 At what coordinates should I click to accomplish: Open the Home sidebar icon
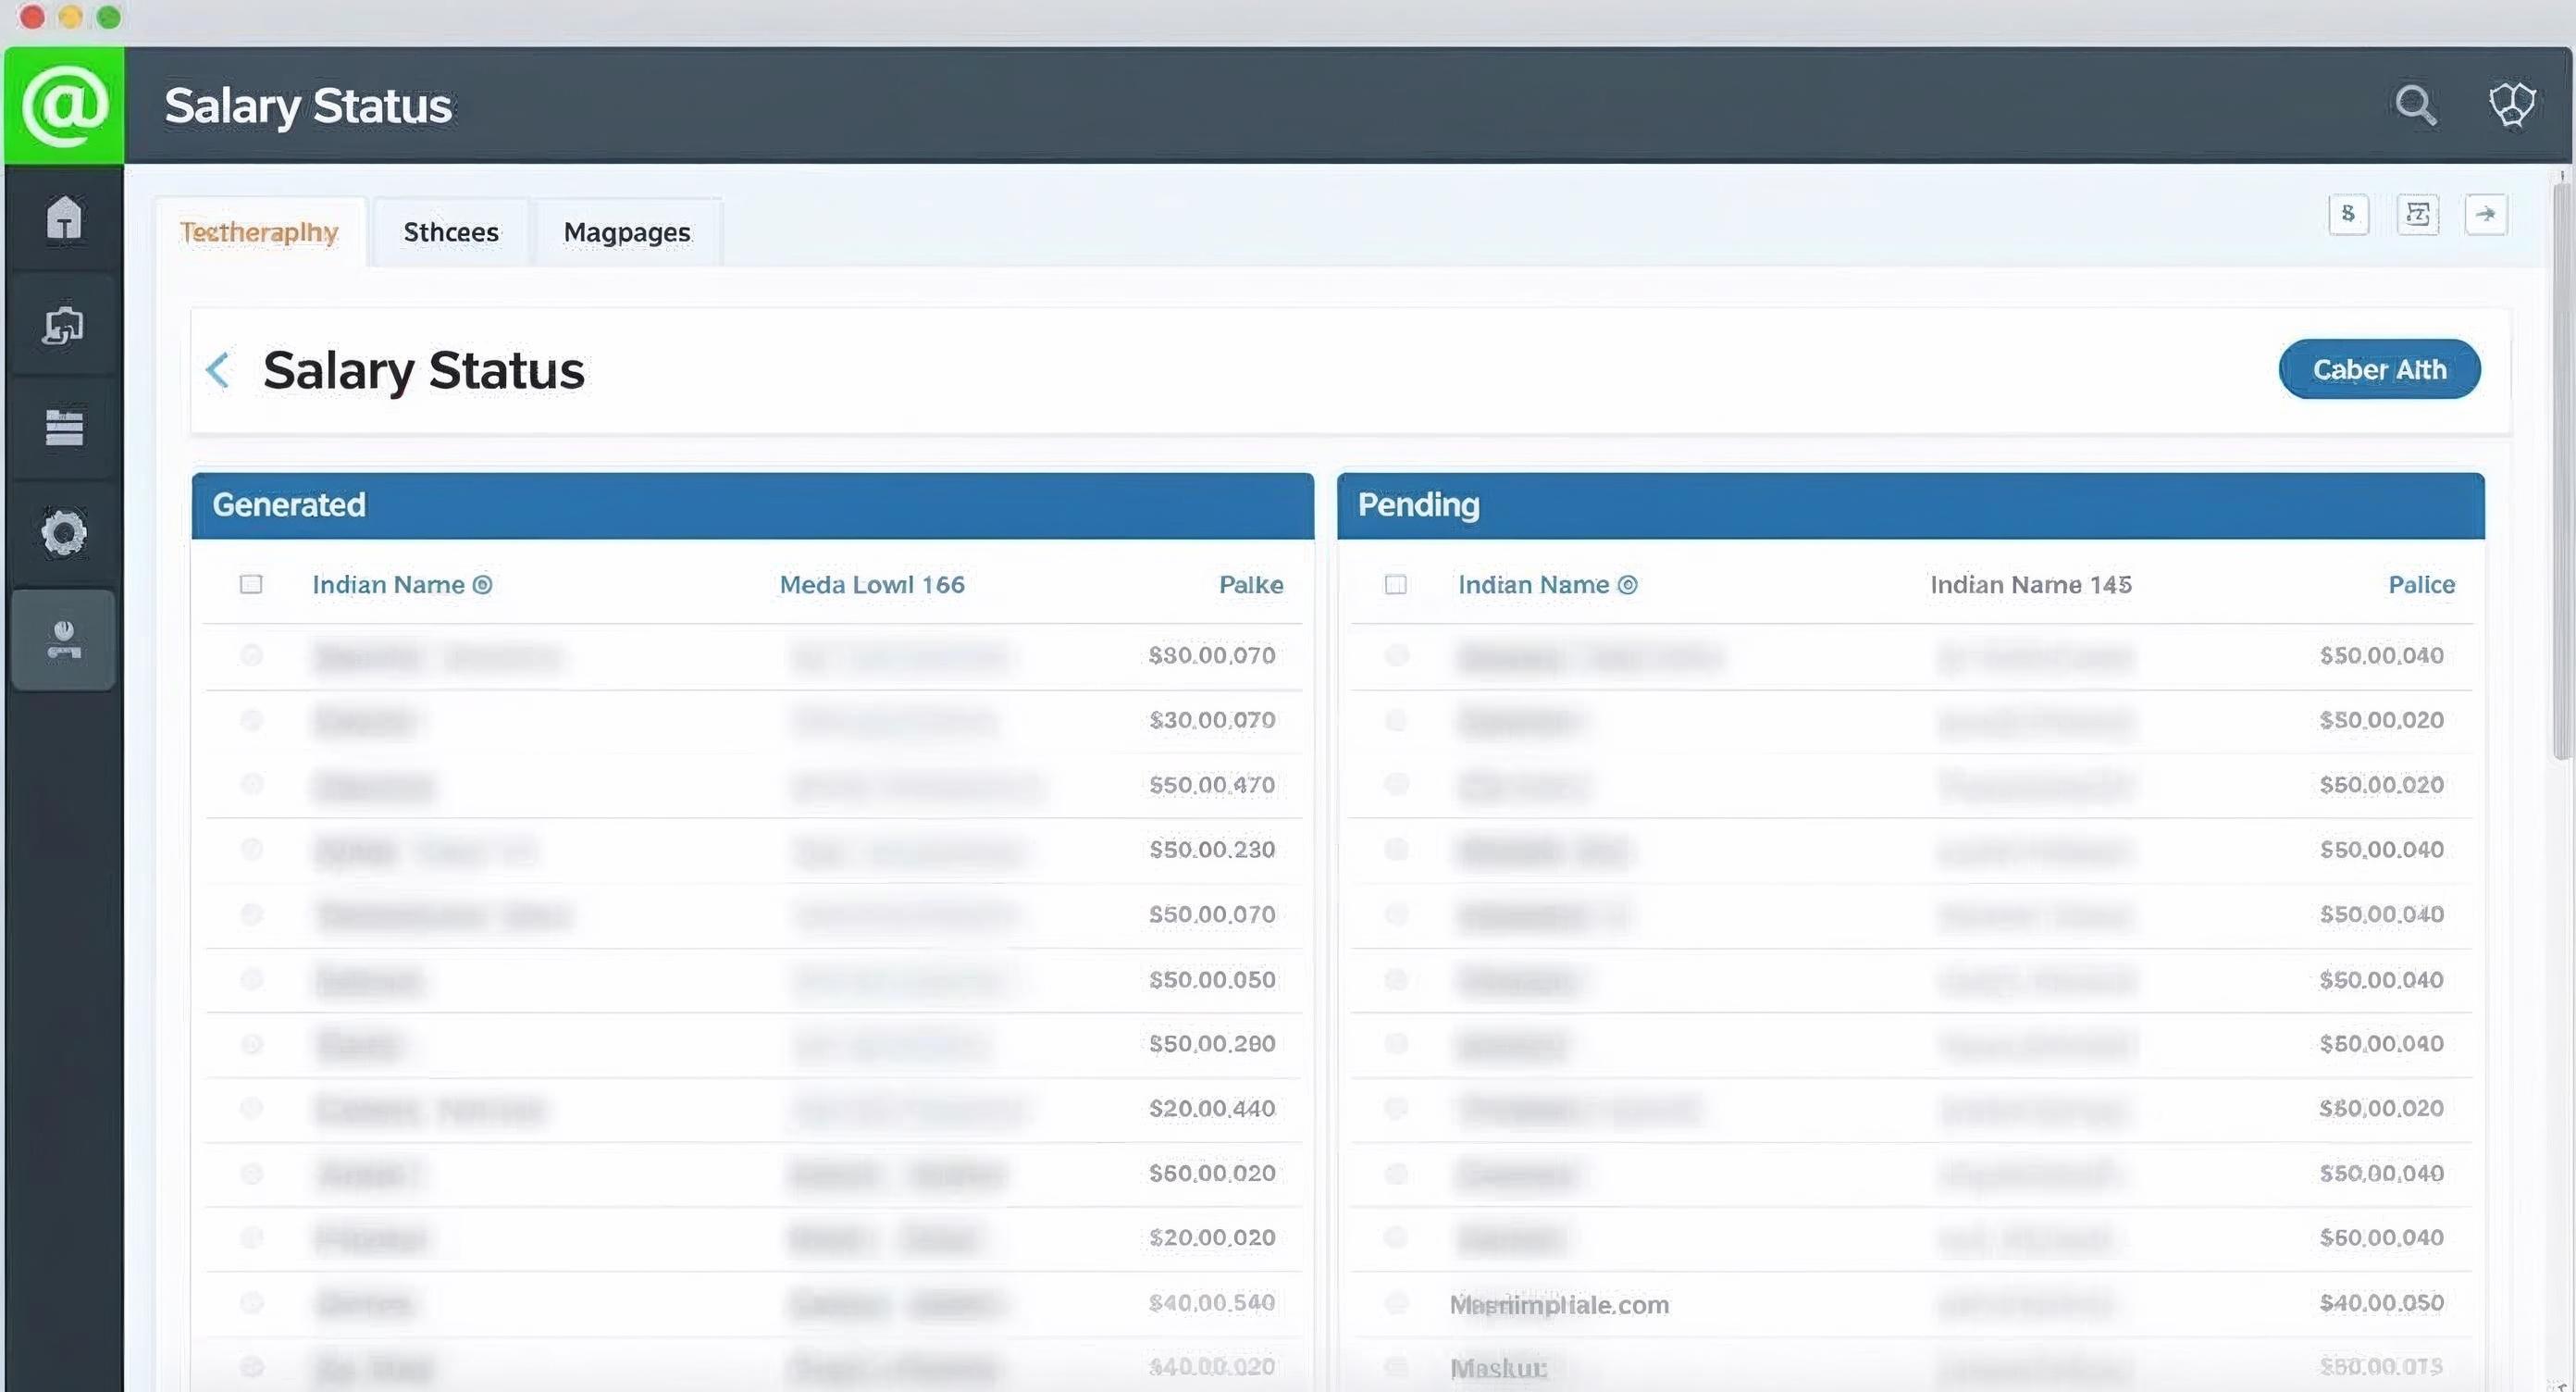(64, 218)
